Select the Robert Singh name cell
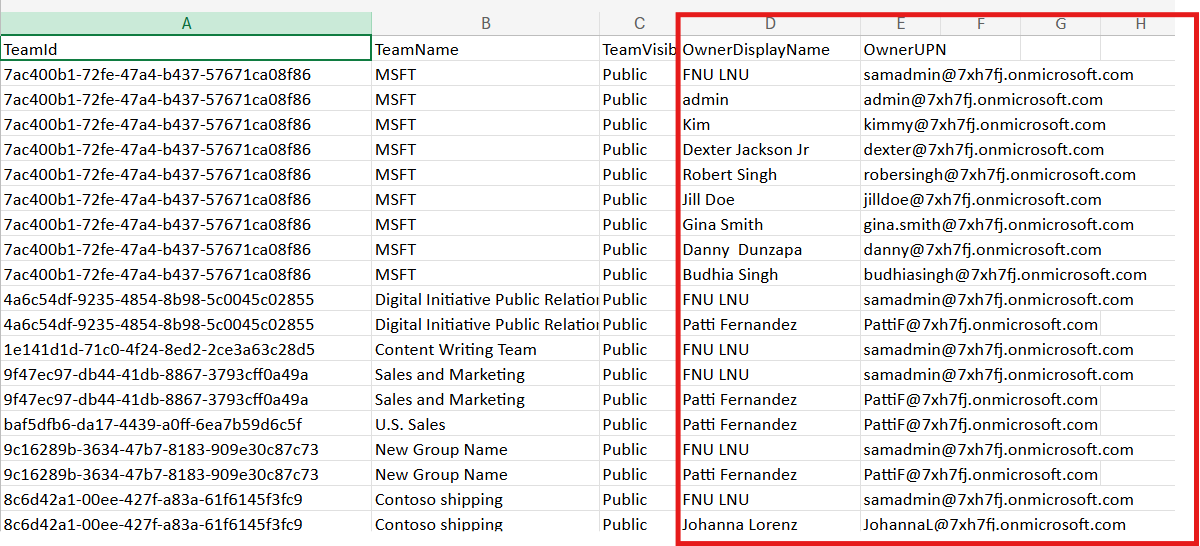The image size is (1200, 546). [769, 174]
